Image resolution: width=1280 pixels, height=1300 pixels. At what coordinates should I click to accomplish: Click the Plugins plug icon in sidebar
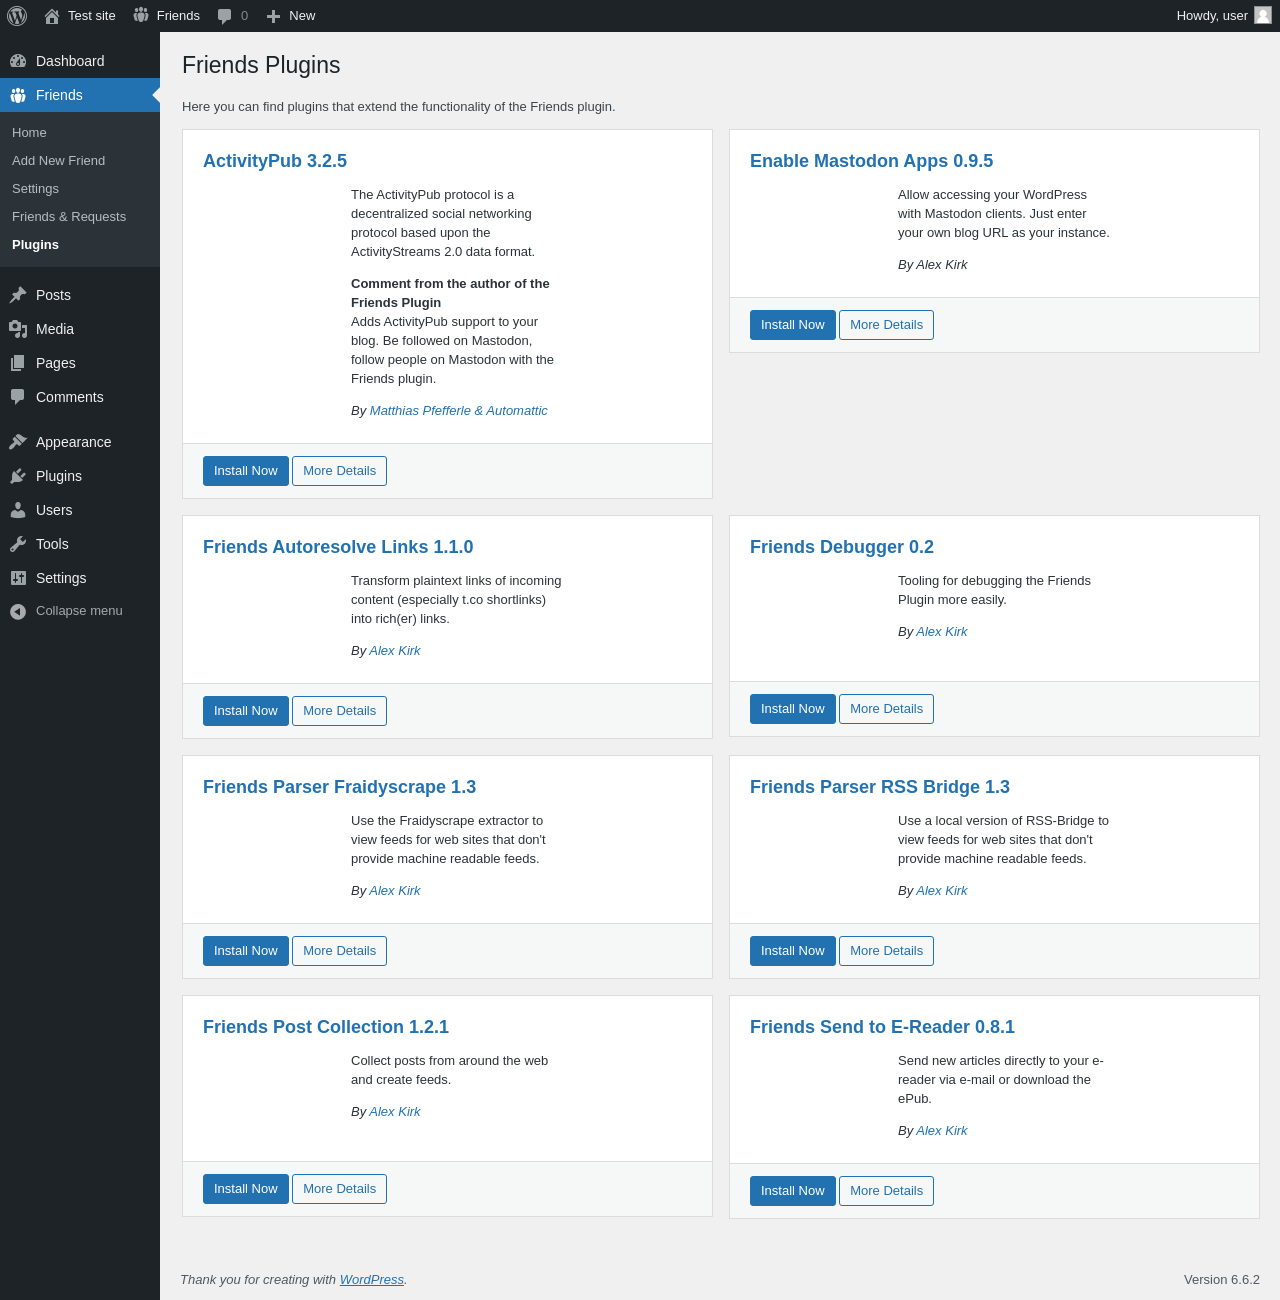tap(18, 476)
